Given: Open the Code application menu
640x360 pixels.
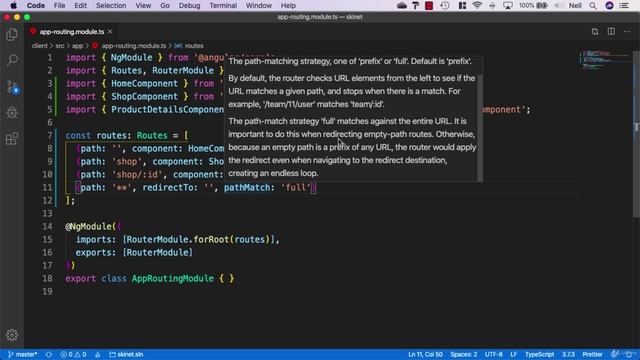Looking at the screenshot, I should pos(36,5).
